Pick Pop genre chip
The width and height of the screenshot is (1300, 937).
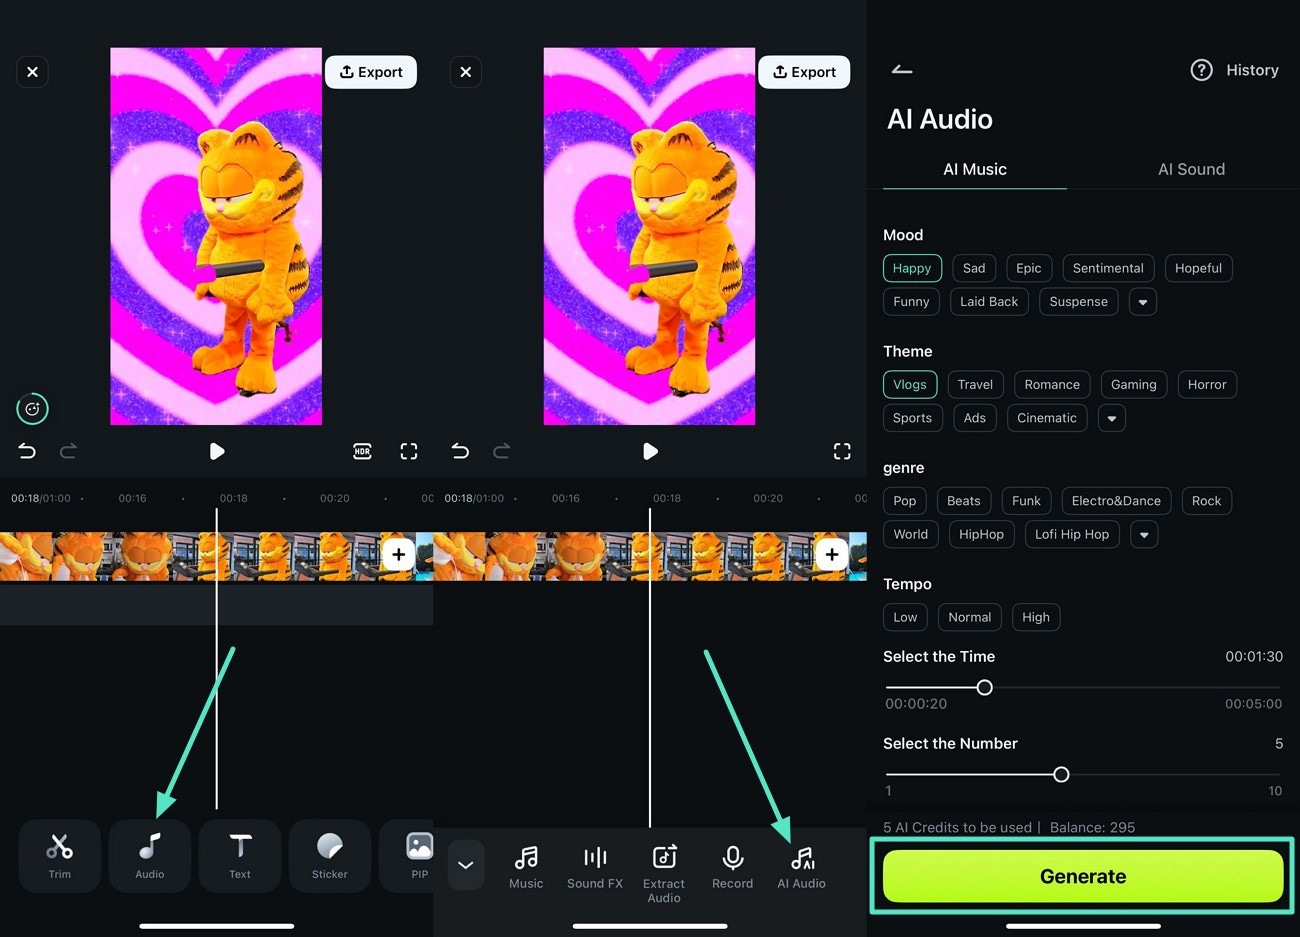(905, 501)
